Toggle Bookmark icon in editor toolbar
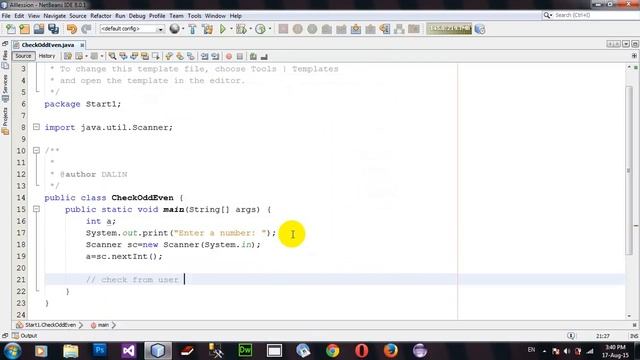The width and height of the screenshot is (640, 360). (191, 56)
